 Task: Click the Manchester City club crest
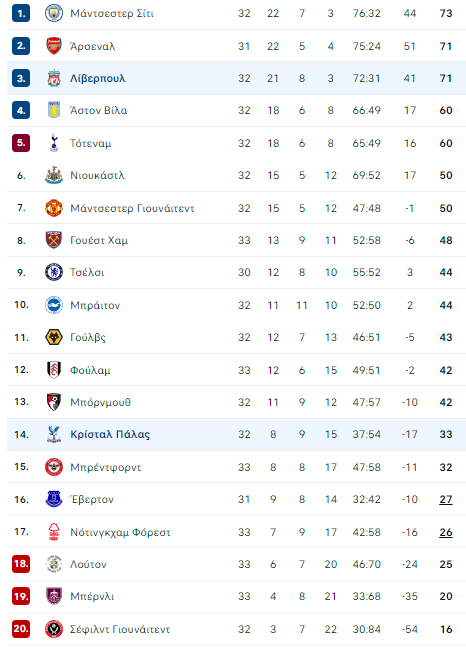click(x=54, y=13)
